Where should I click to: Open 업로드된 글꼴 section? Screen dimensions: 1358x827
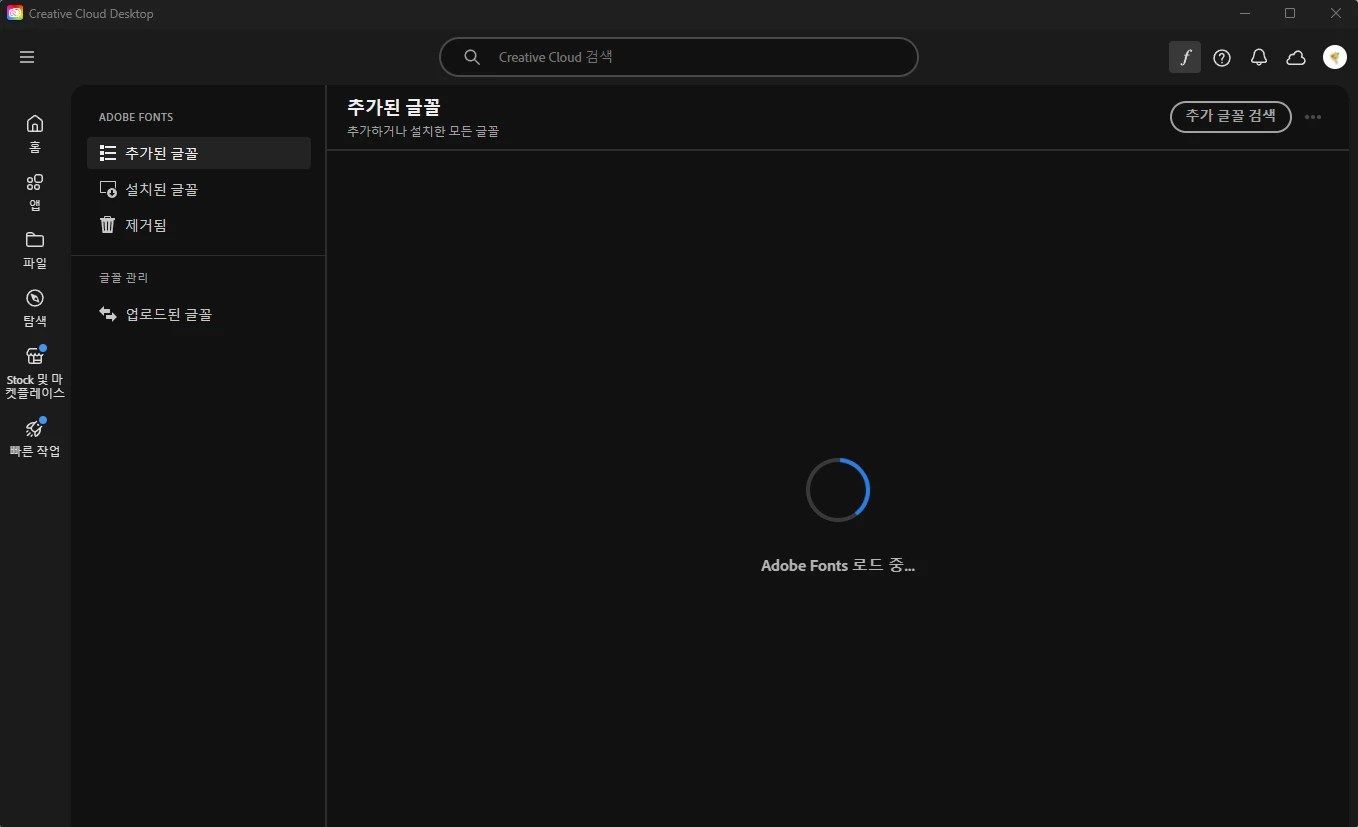click(199, 314)
